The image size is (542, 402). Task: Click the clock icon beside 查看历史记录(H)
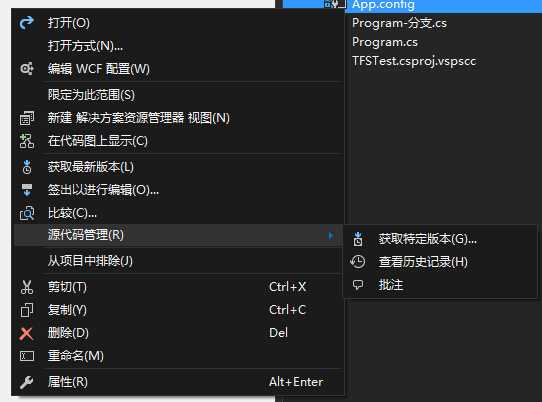click(357, 262)
